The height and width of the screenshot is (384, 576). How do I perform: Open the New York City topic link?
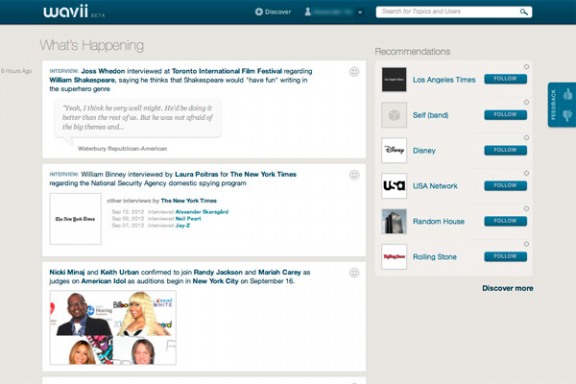coord(215,281)
